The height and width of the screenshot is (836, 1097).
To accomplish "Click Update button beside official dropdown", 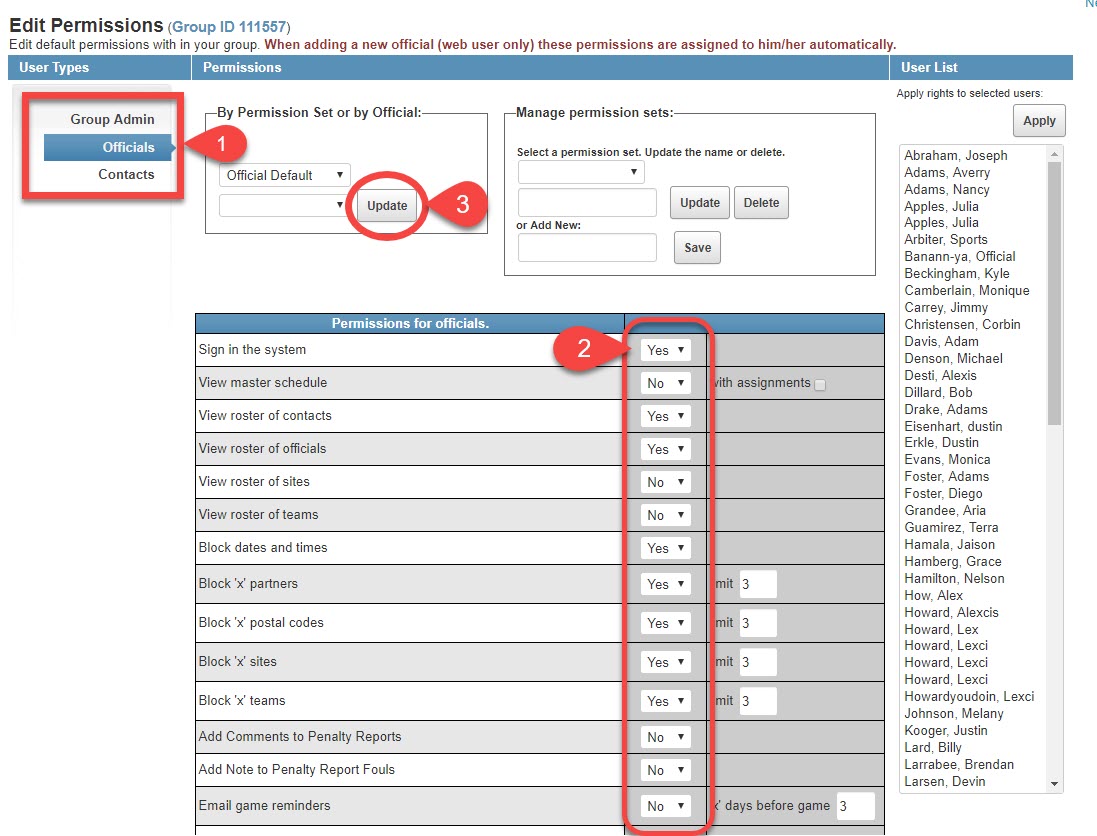I will point(387,205).
